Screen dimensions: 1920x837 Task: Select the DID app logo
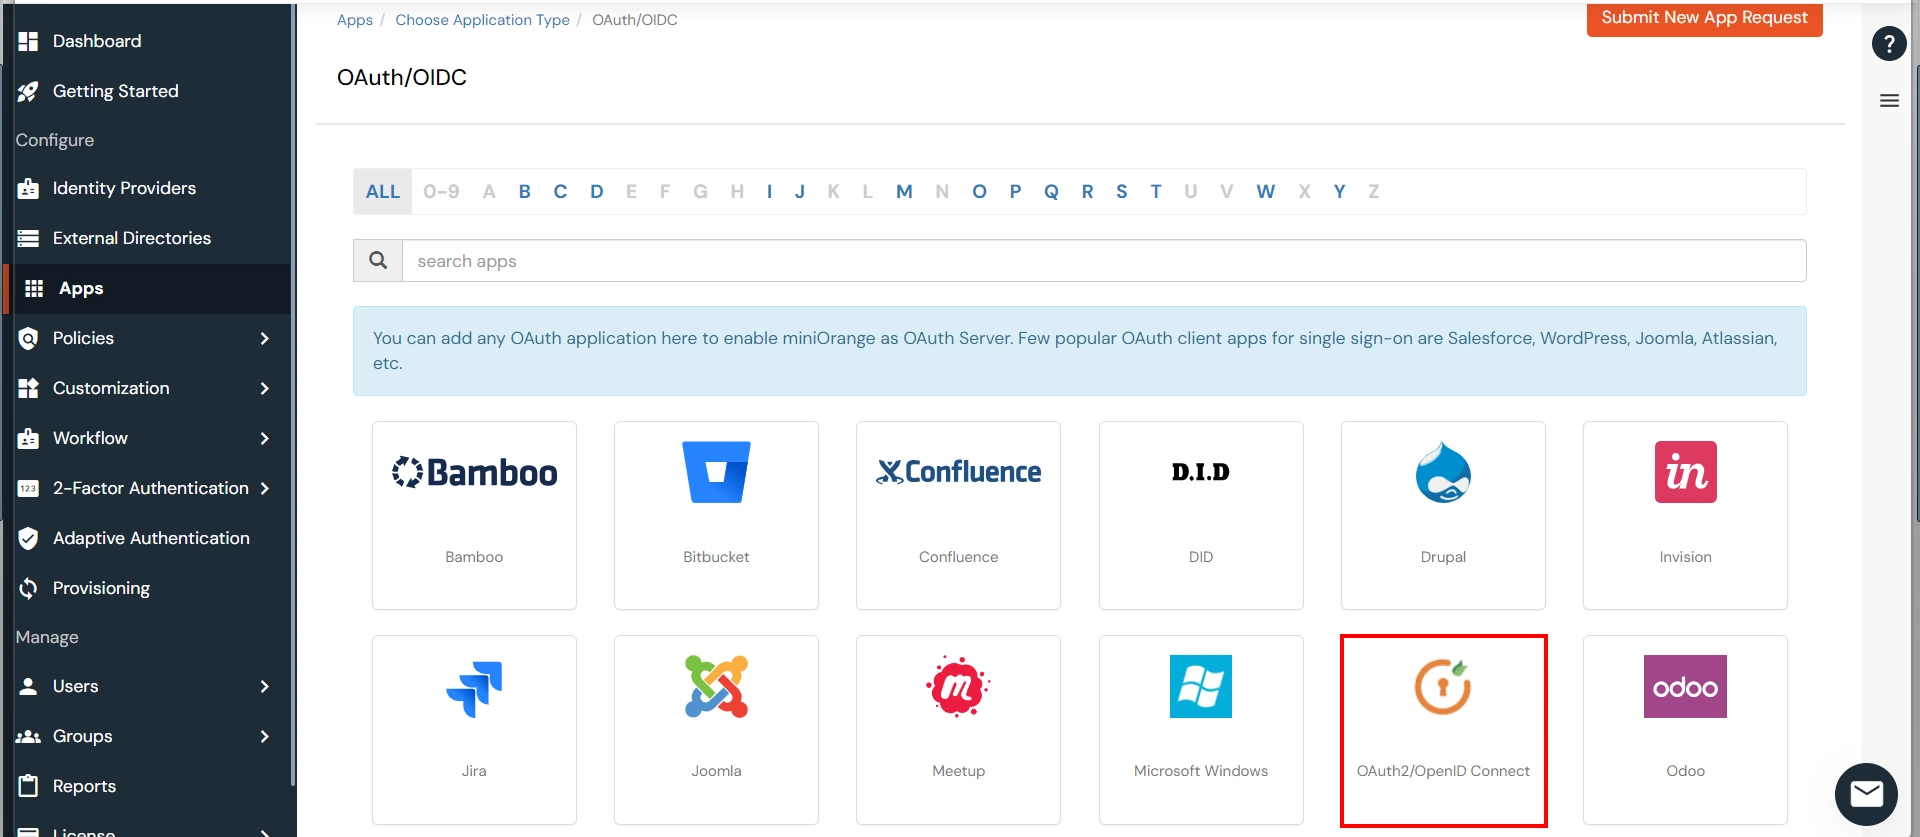[1201, 472]
